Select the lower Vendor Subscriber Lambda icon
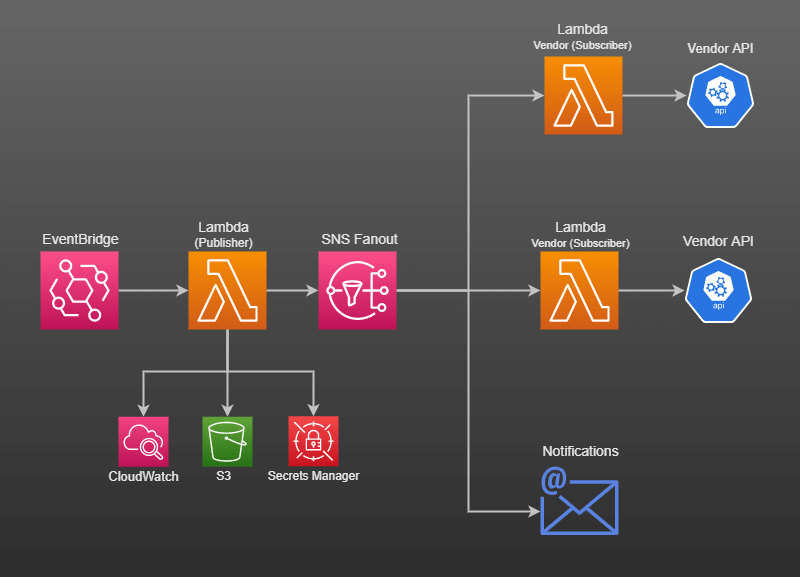 (580, 290)
